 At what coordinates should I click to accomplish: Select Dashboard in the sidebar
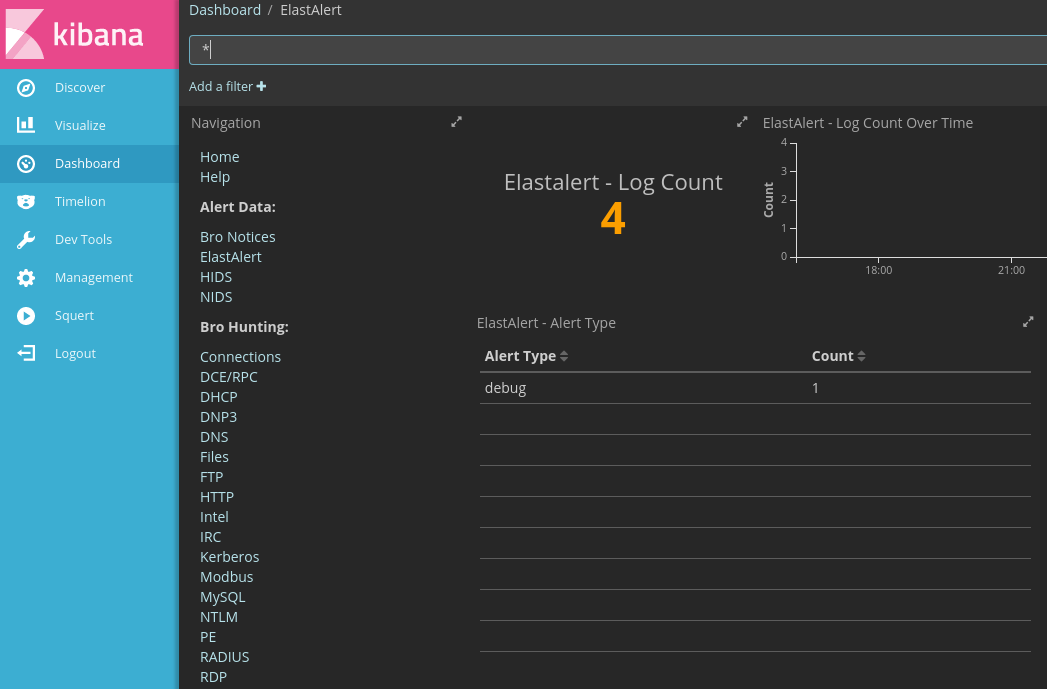pos(89,164)
